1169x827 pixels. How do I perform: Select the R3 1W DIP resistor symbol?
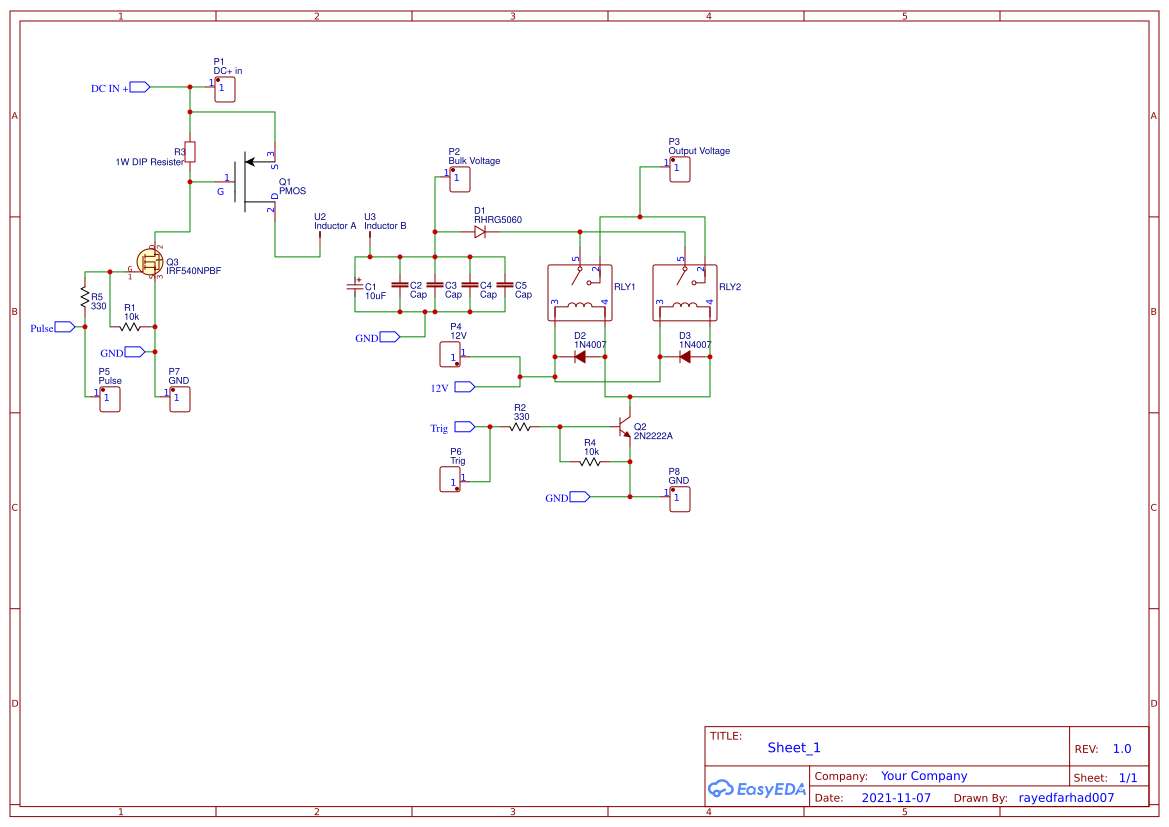(189, 152)
